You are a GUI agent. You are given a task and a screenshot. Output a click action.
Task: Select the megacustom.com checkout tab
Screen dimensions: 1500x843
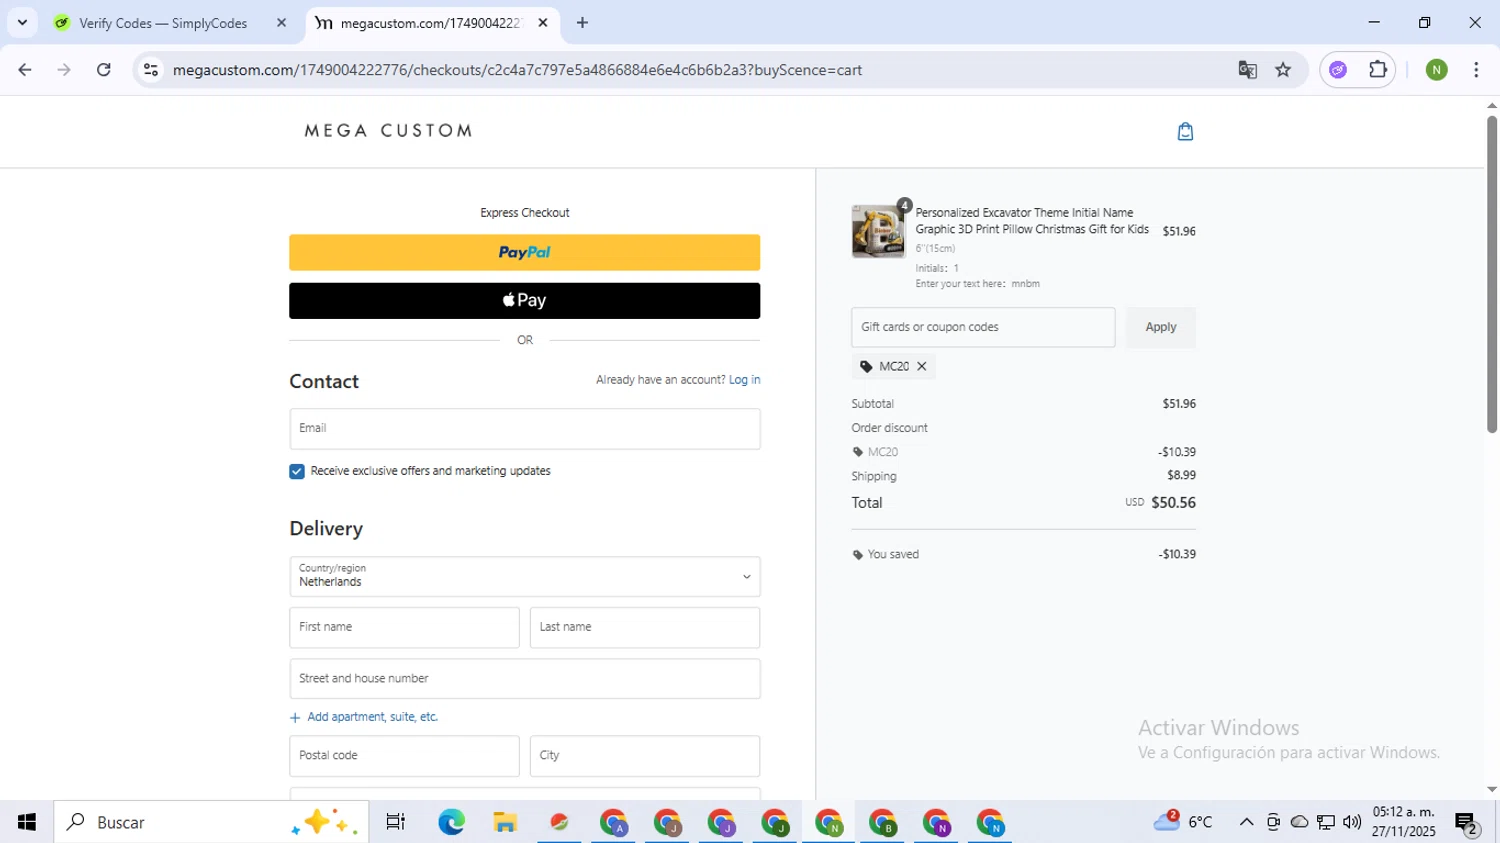[x=432, y=23]
